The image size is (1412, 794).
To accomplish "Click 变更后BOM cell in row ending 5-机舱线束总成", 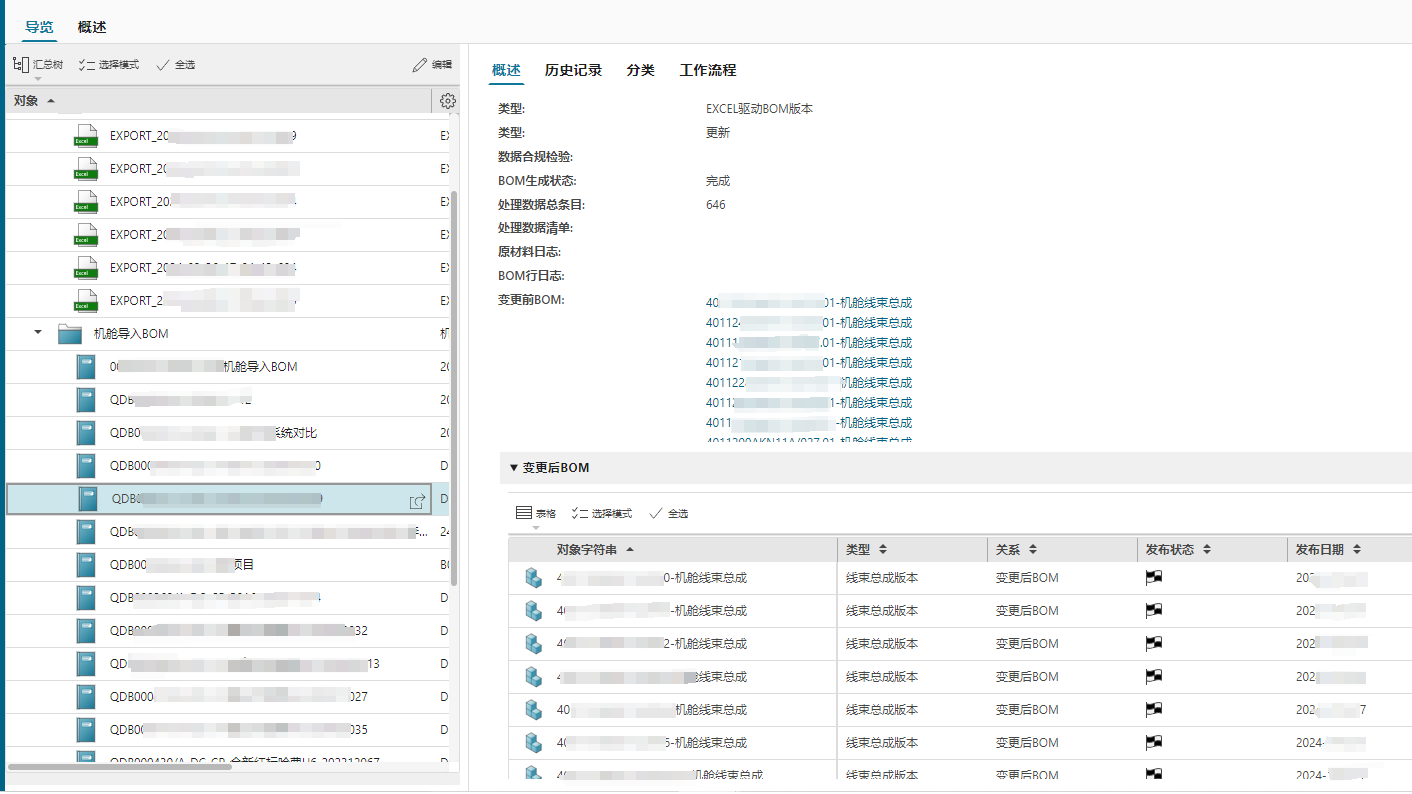I will [1026, 743].
